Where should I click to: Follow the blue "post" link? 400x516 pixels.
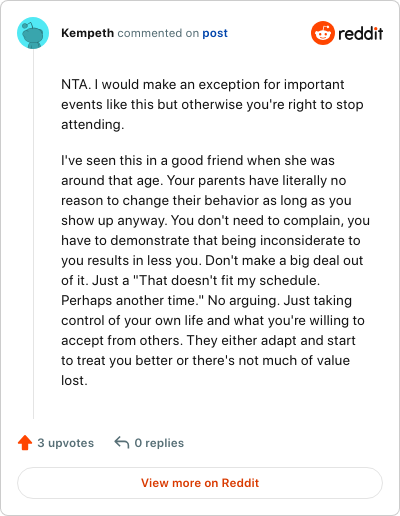click(x=215, y=33)
